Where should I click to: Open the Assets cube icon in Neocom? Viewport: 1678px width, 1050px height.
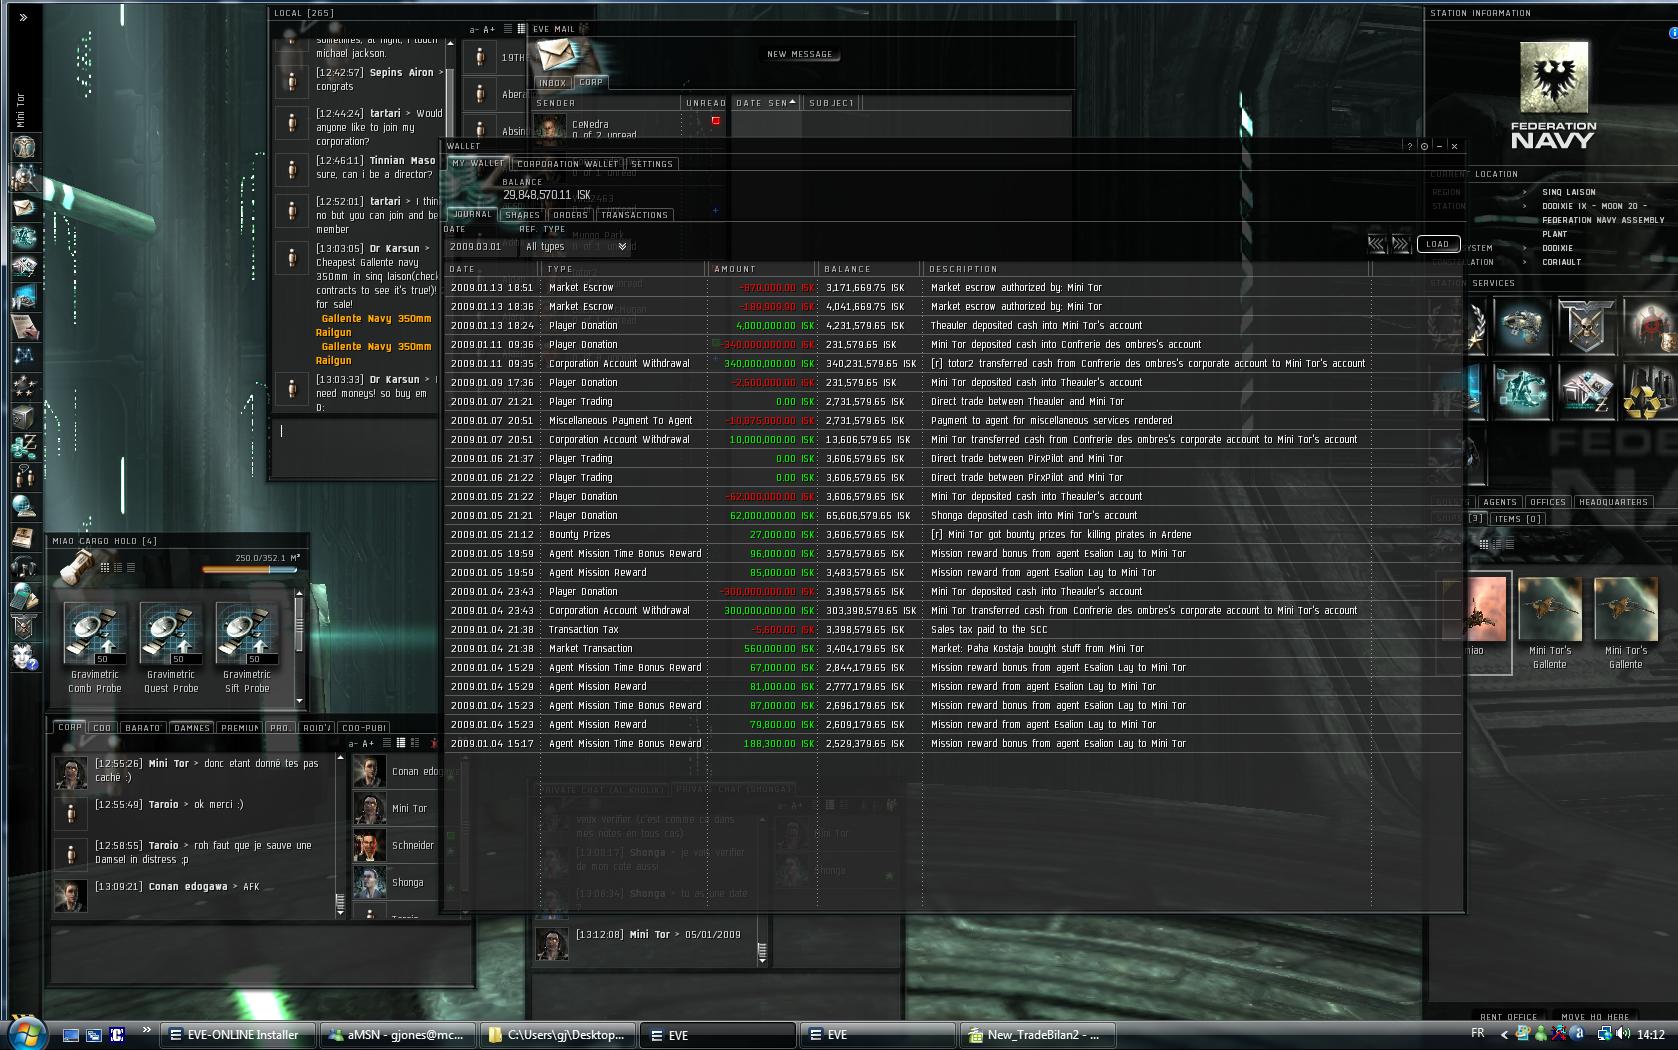point(24,415)
